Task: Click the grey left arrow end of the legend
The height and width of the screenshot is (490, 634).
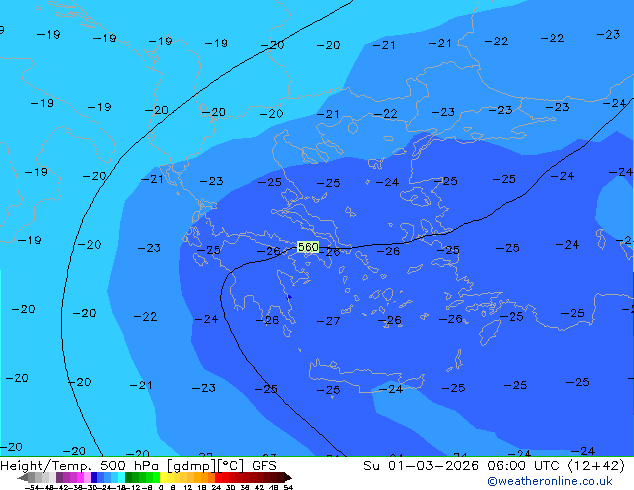Action: (x=23, y=477)
